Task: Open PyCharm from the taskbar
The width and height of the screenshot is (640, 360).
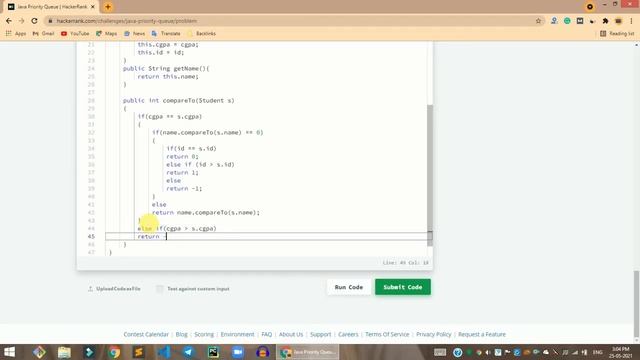Action: (213, 352)
